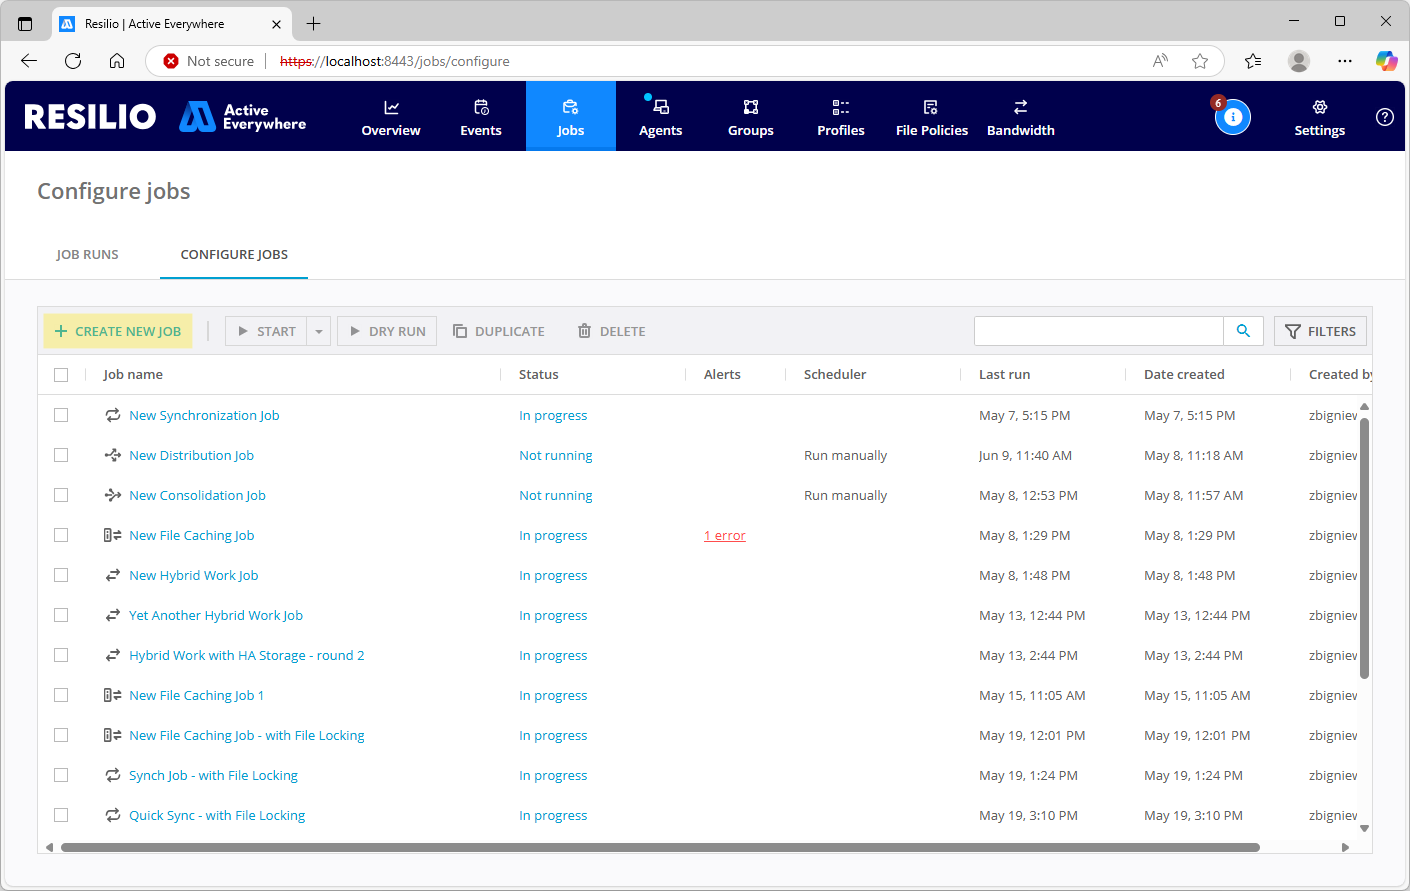Open the Agents page

coord(660,116)
